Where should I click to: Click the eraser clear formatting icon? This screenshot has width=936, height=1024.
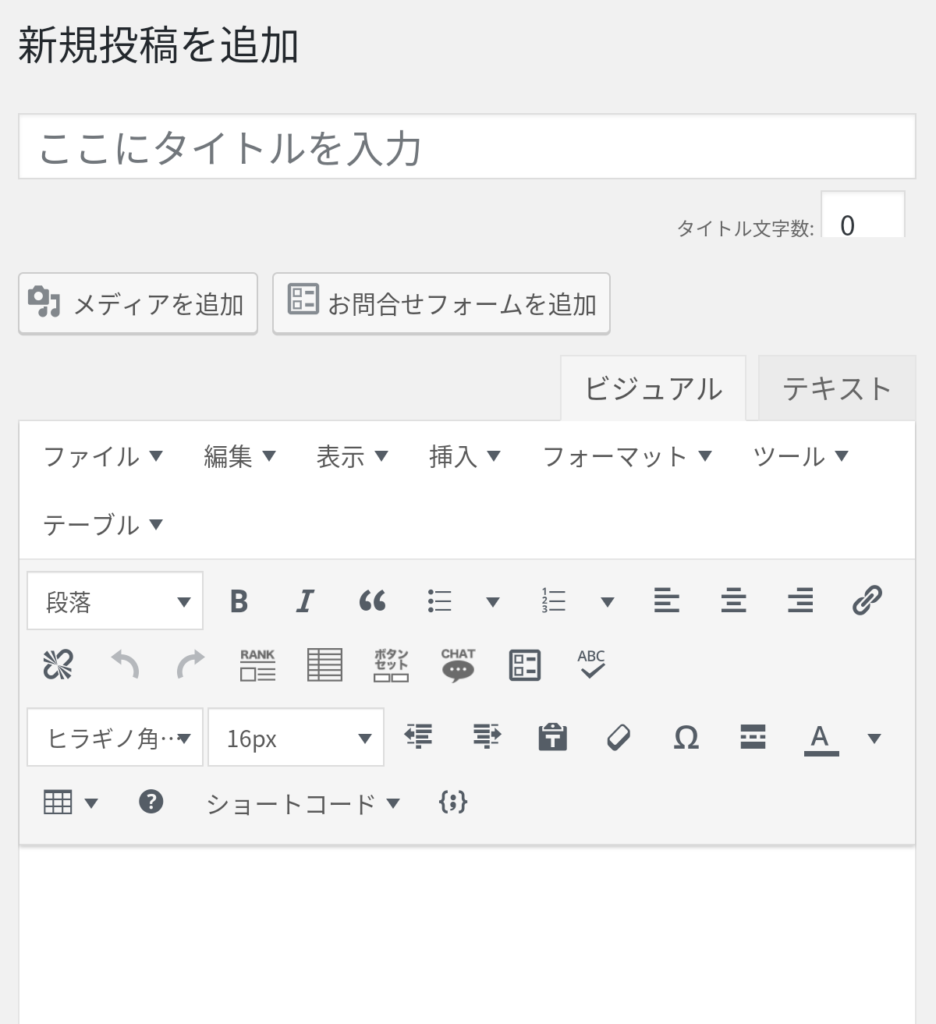(619, 738)
